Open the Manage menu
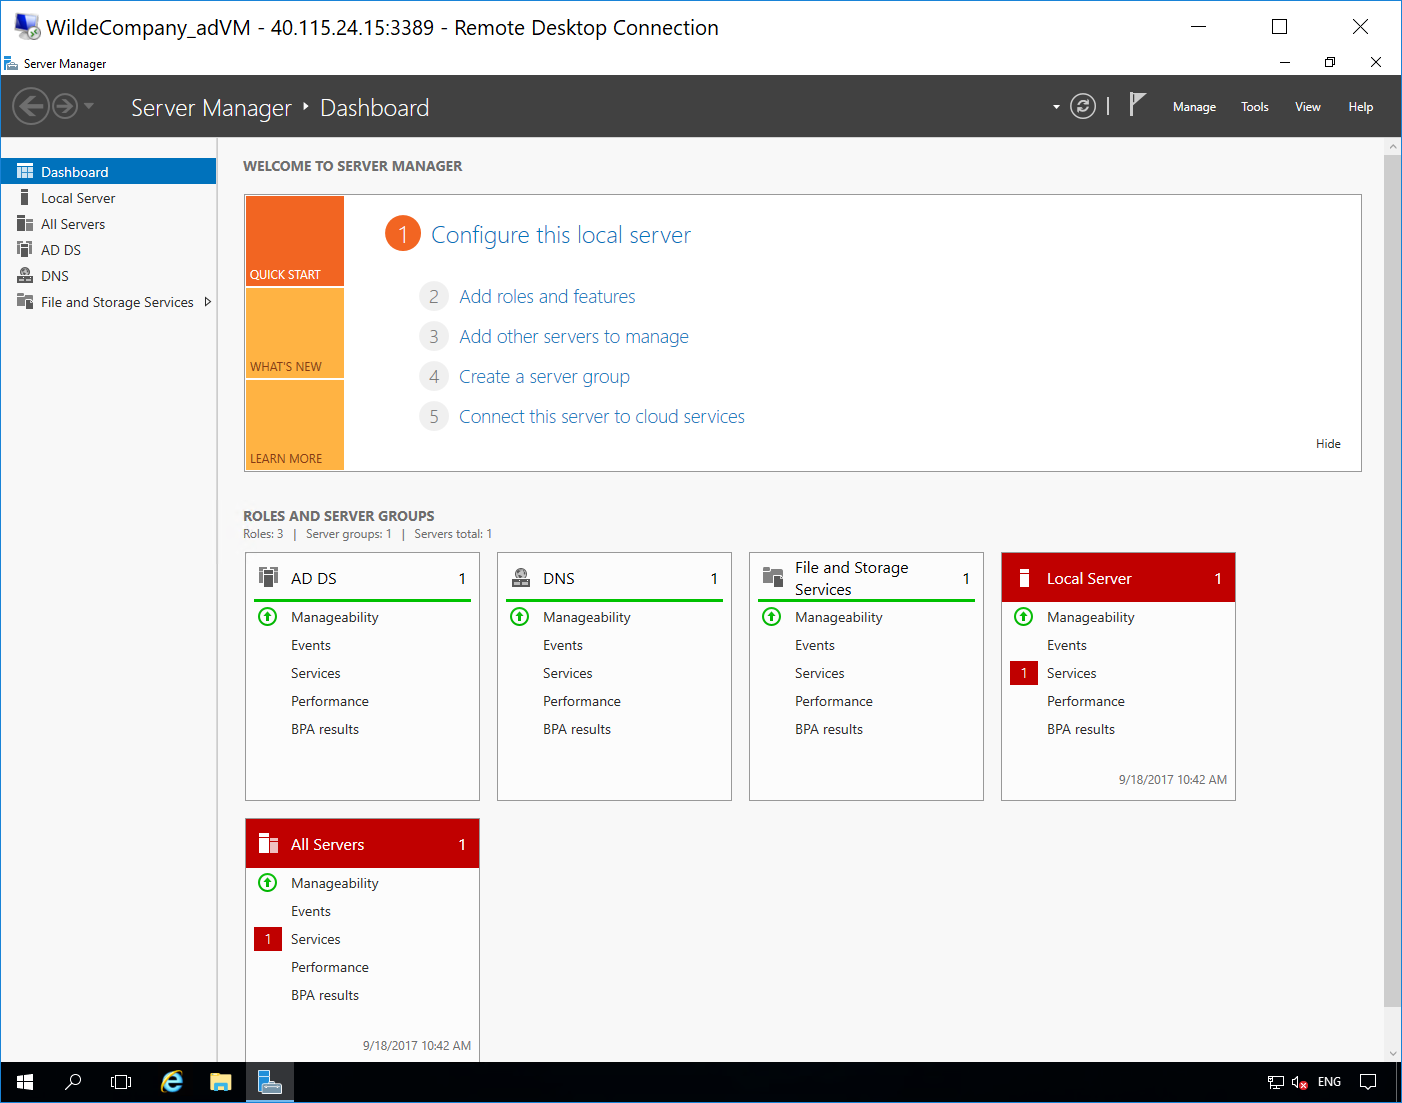This screenshot has height=1103, width=1402. [1194, 107]
